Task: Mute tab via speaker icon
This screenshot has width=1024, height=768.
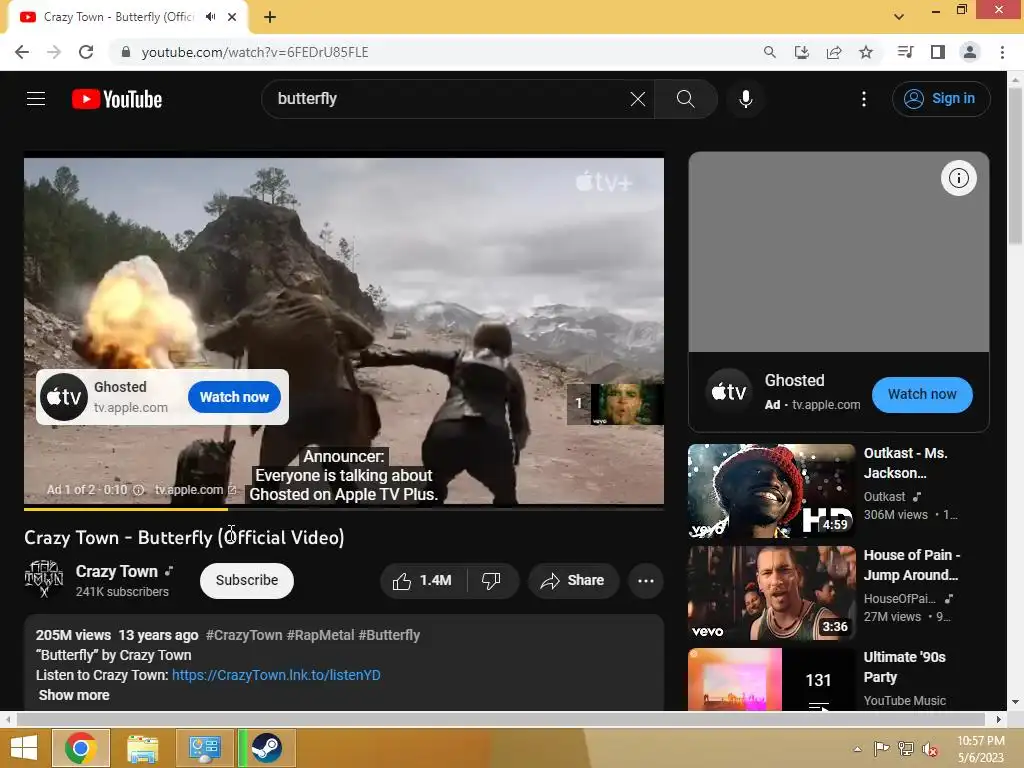Action: point(210,17)
